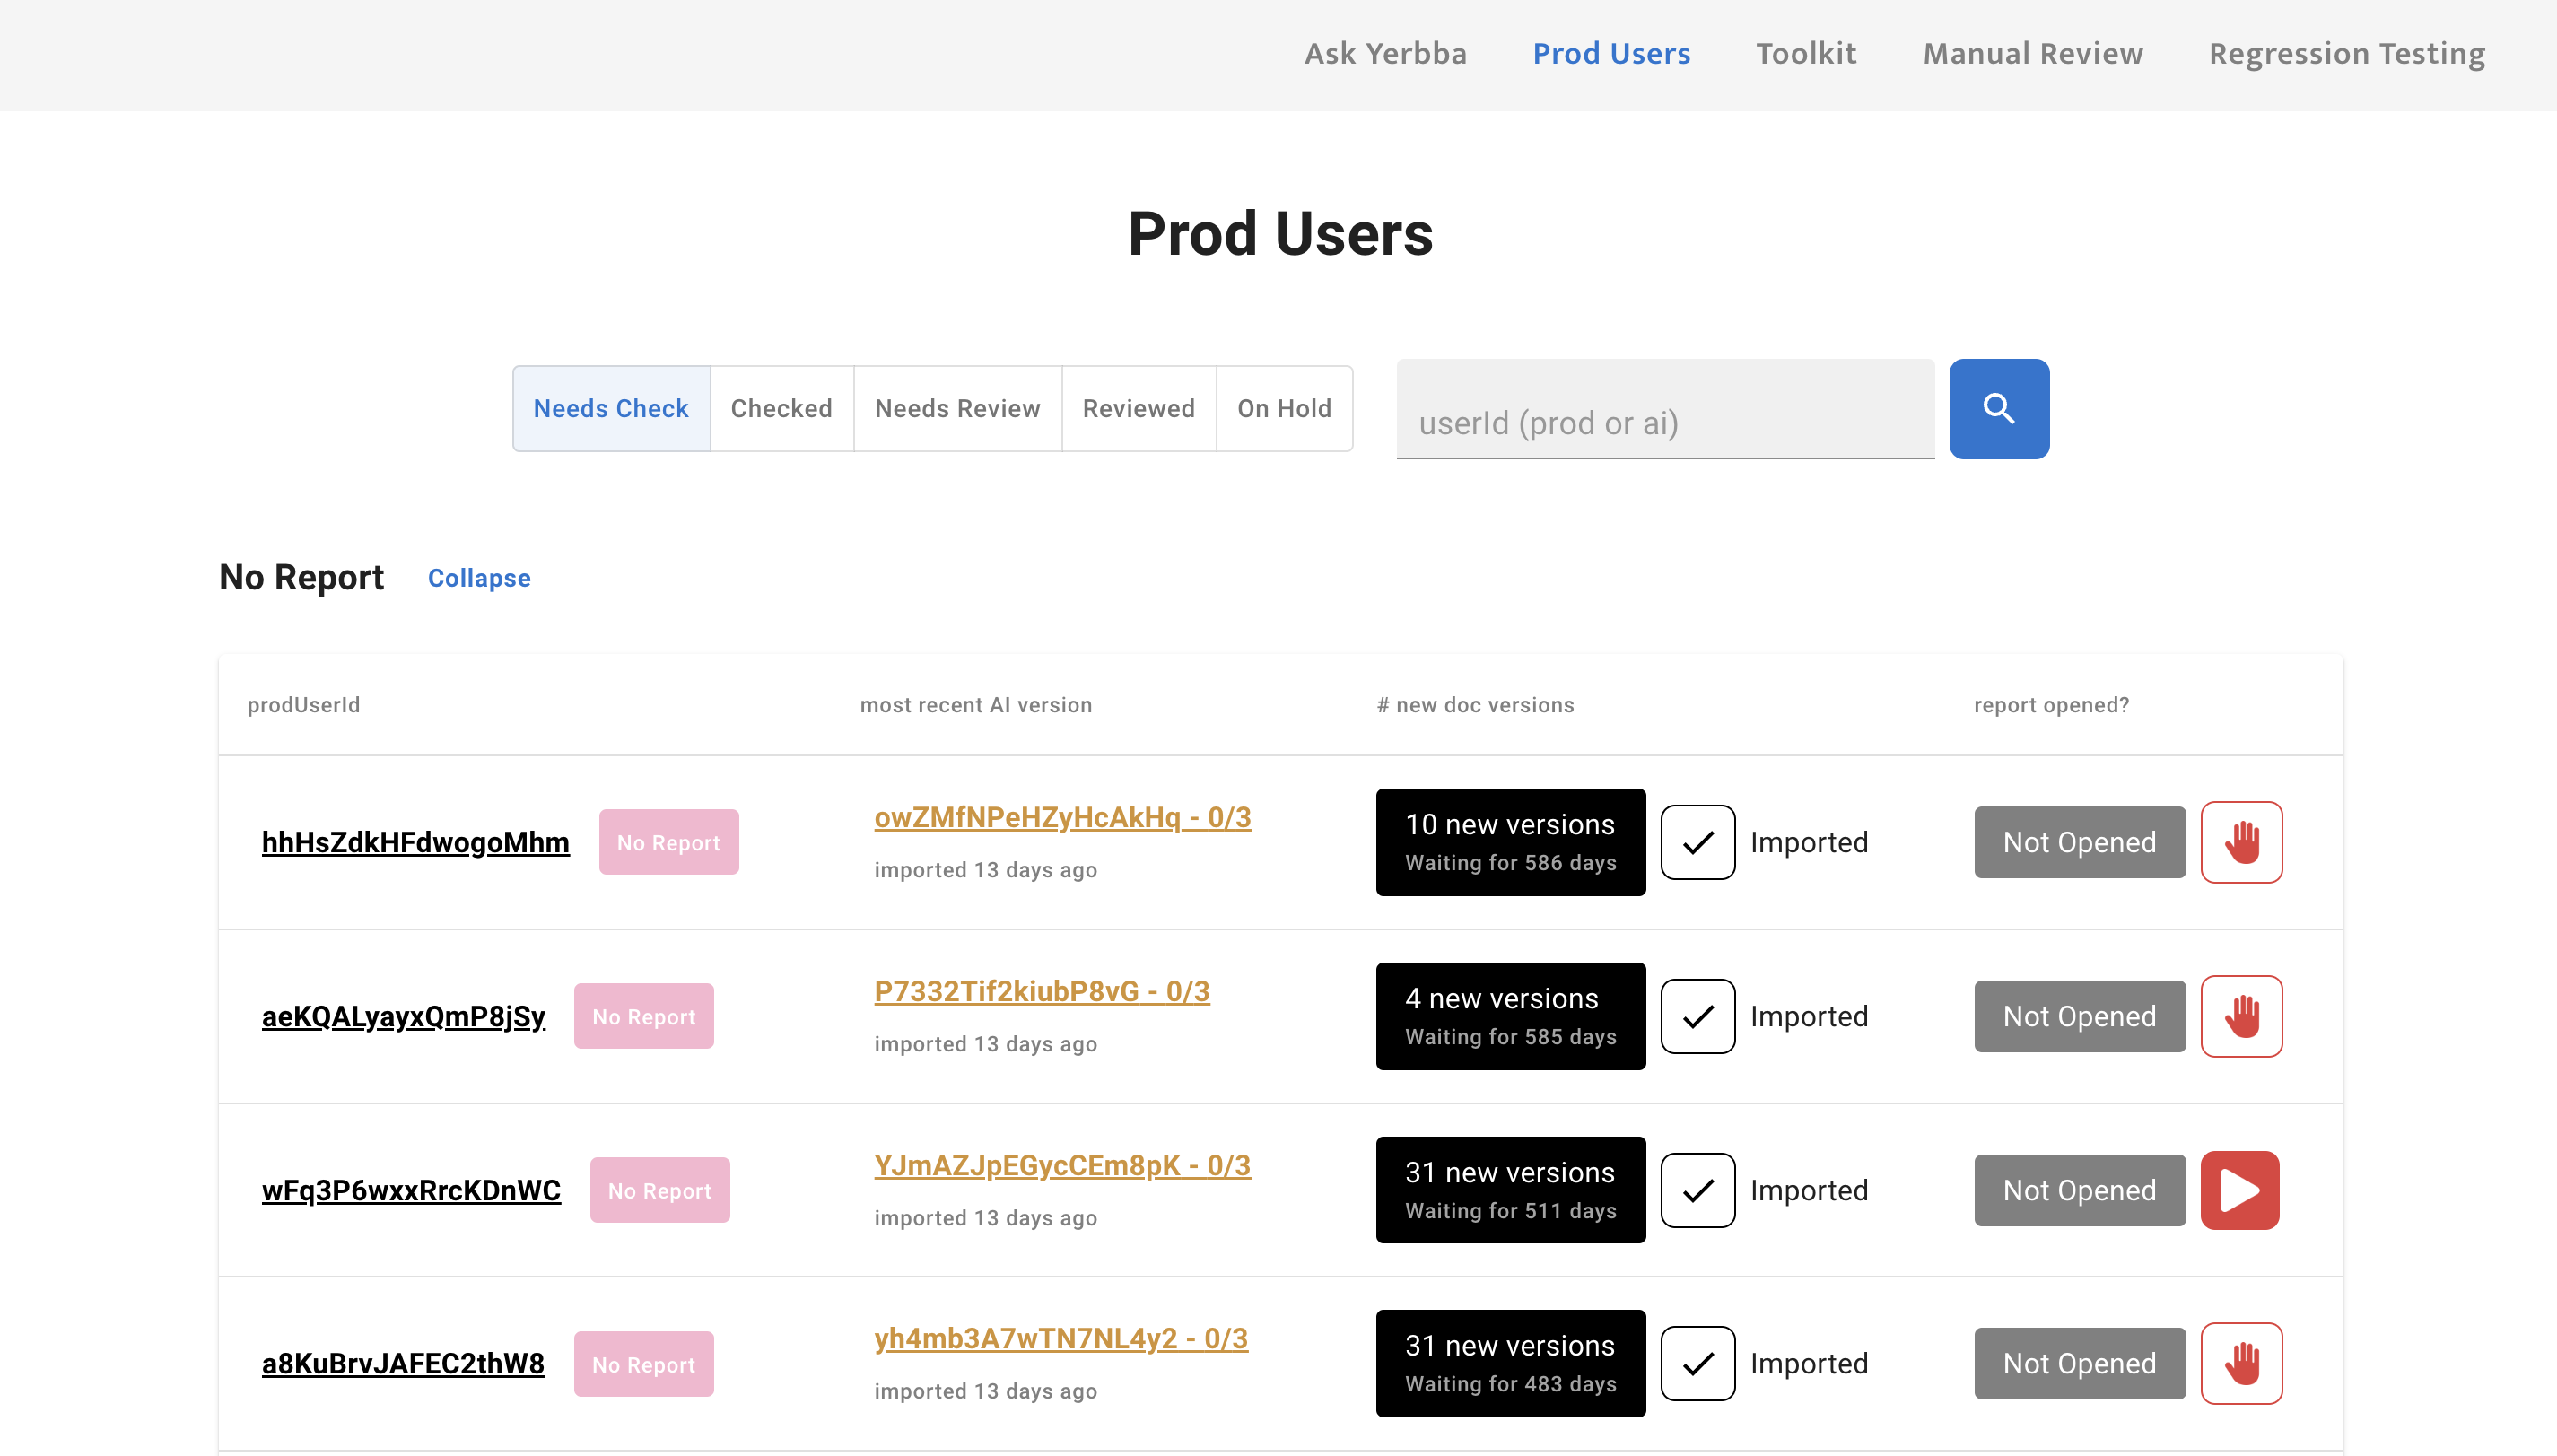
Task: Open prod user wFq3P6wxxRrcKDnWC link
Action: [411, 1190]
